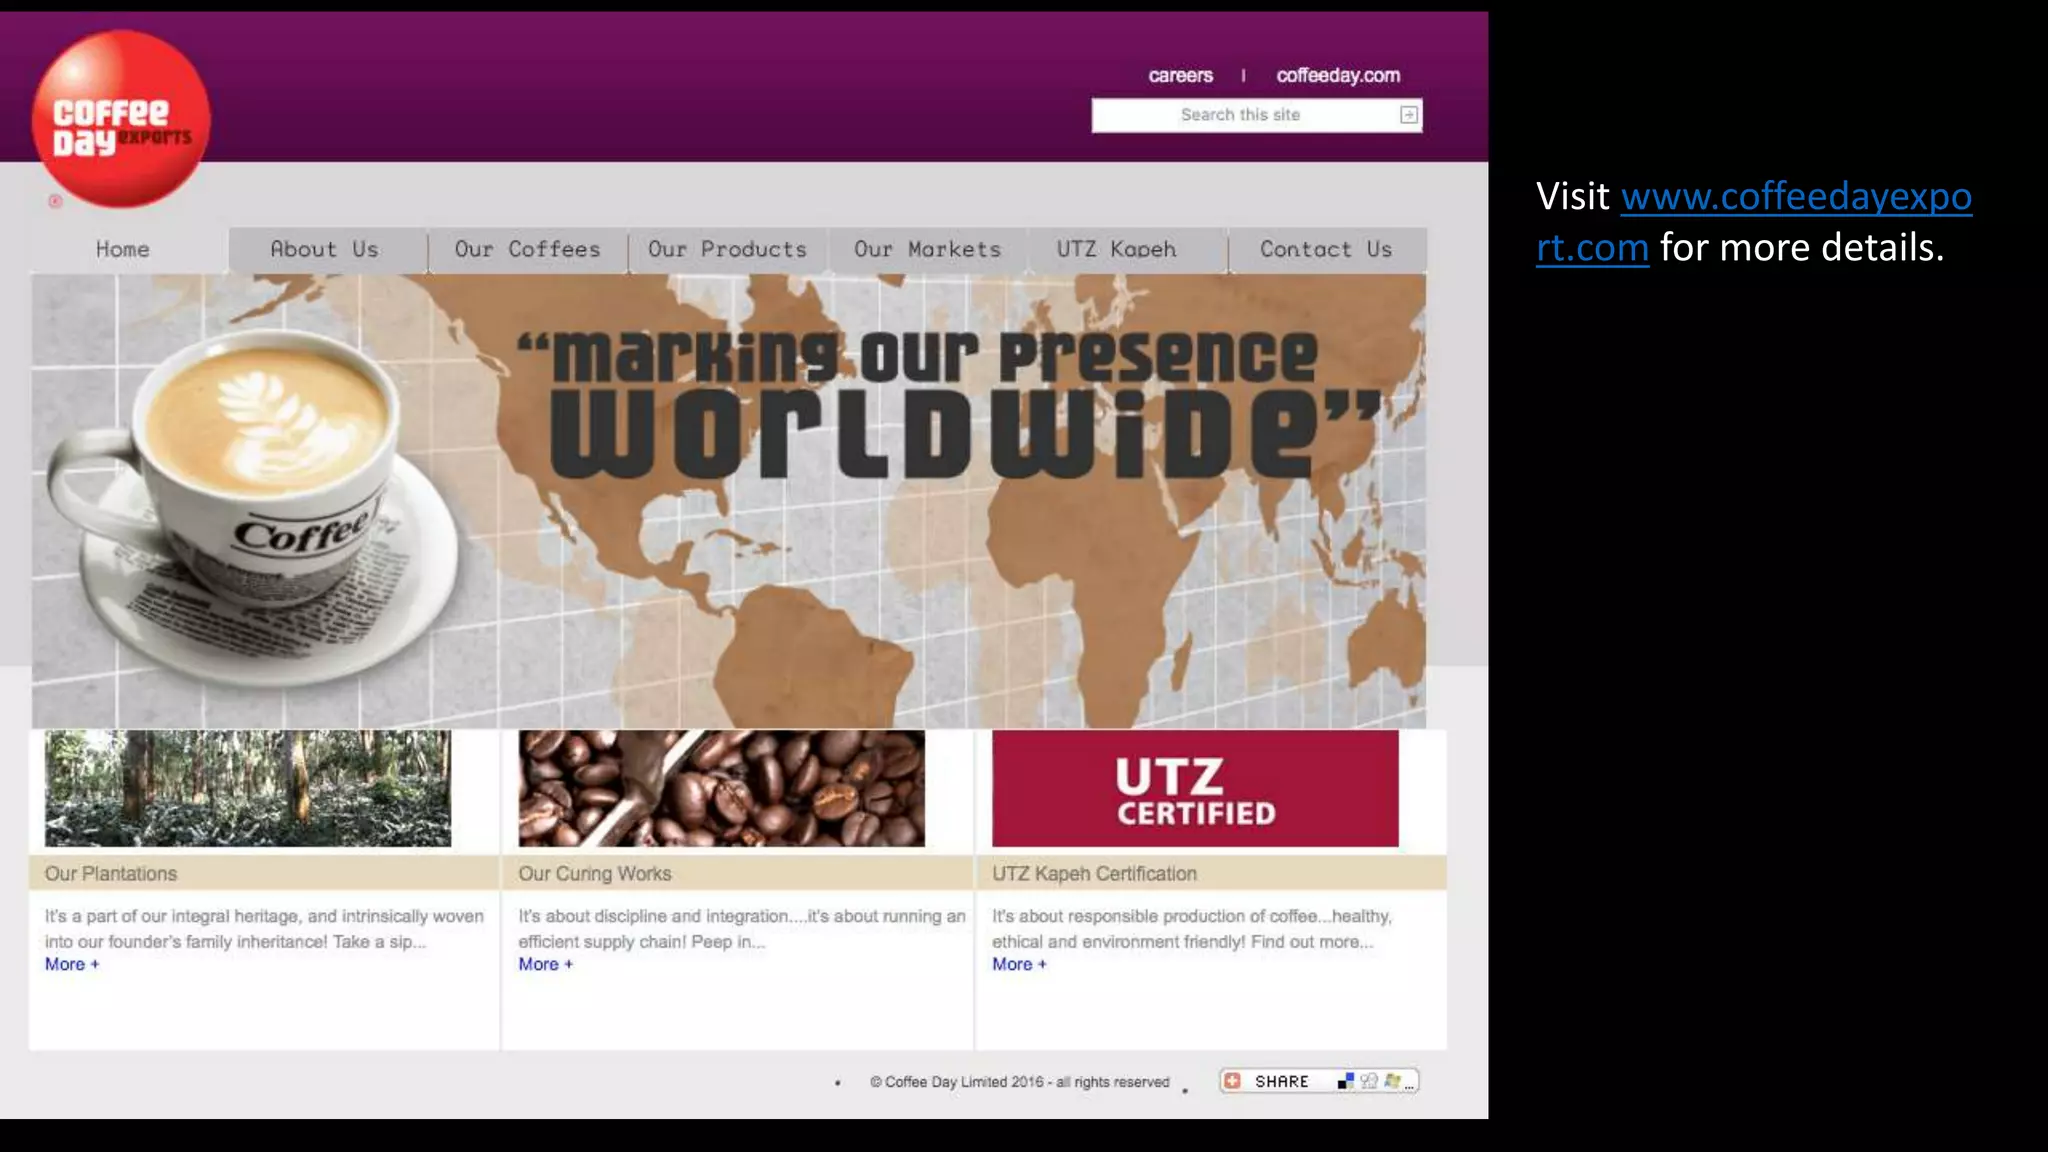
Task: Open the About Us menu
Action: tap(325, 250)
